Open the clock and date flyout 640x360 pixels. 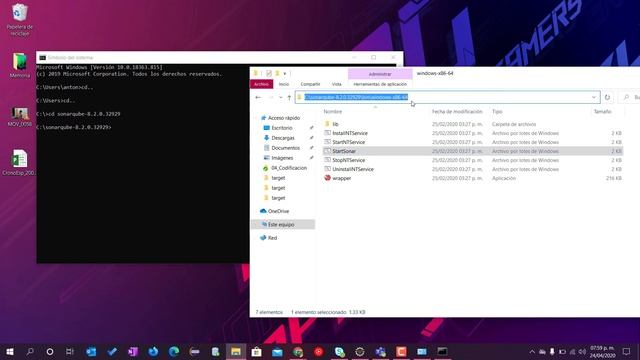(602, 351)
